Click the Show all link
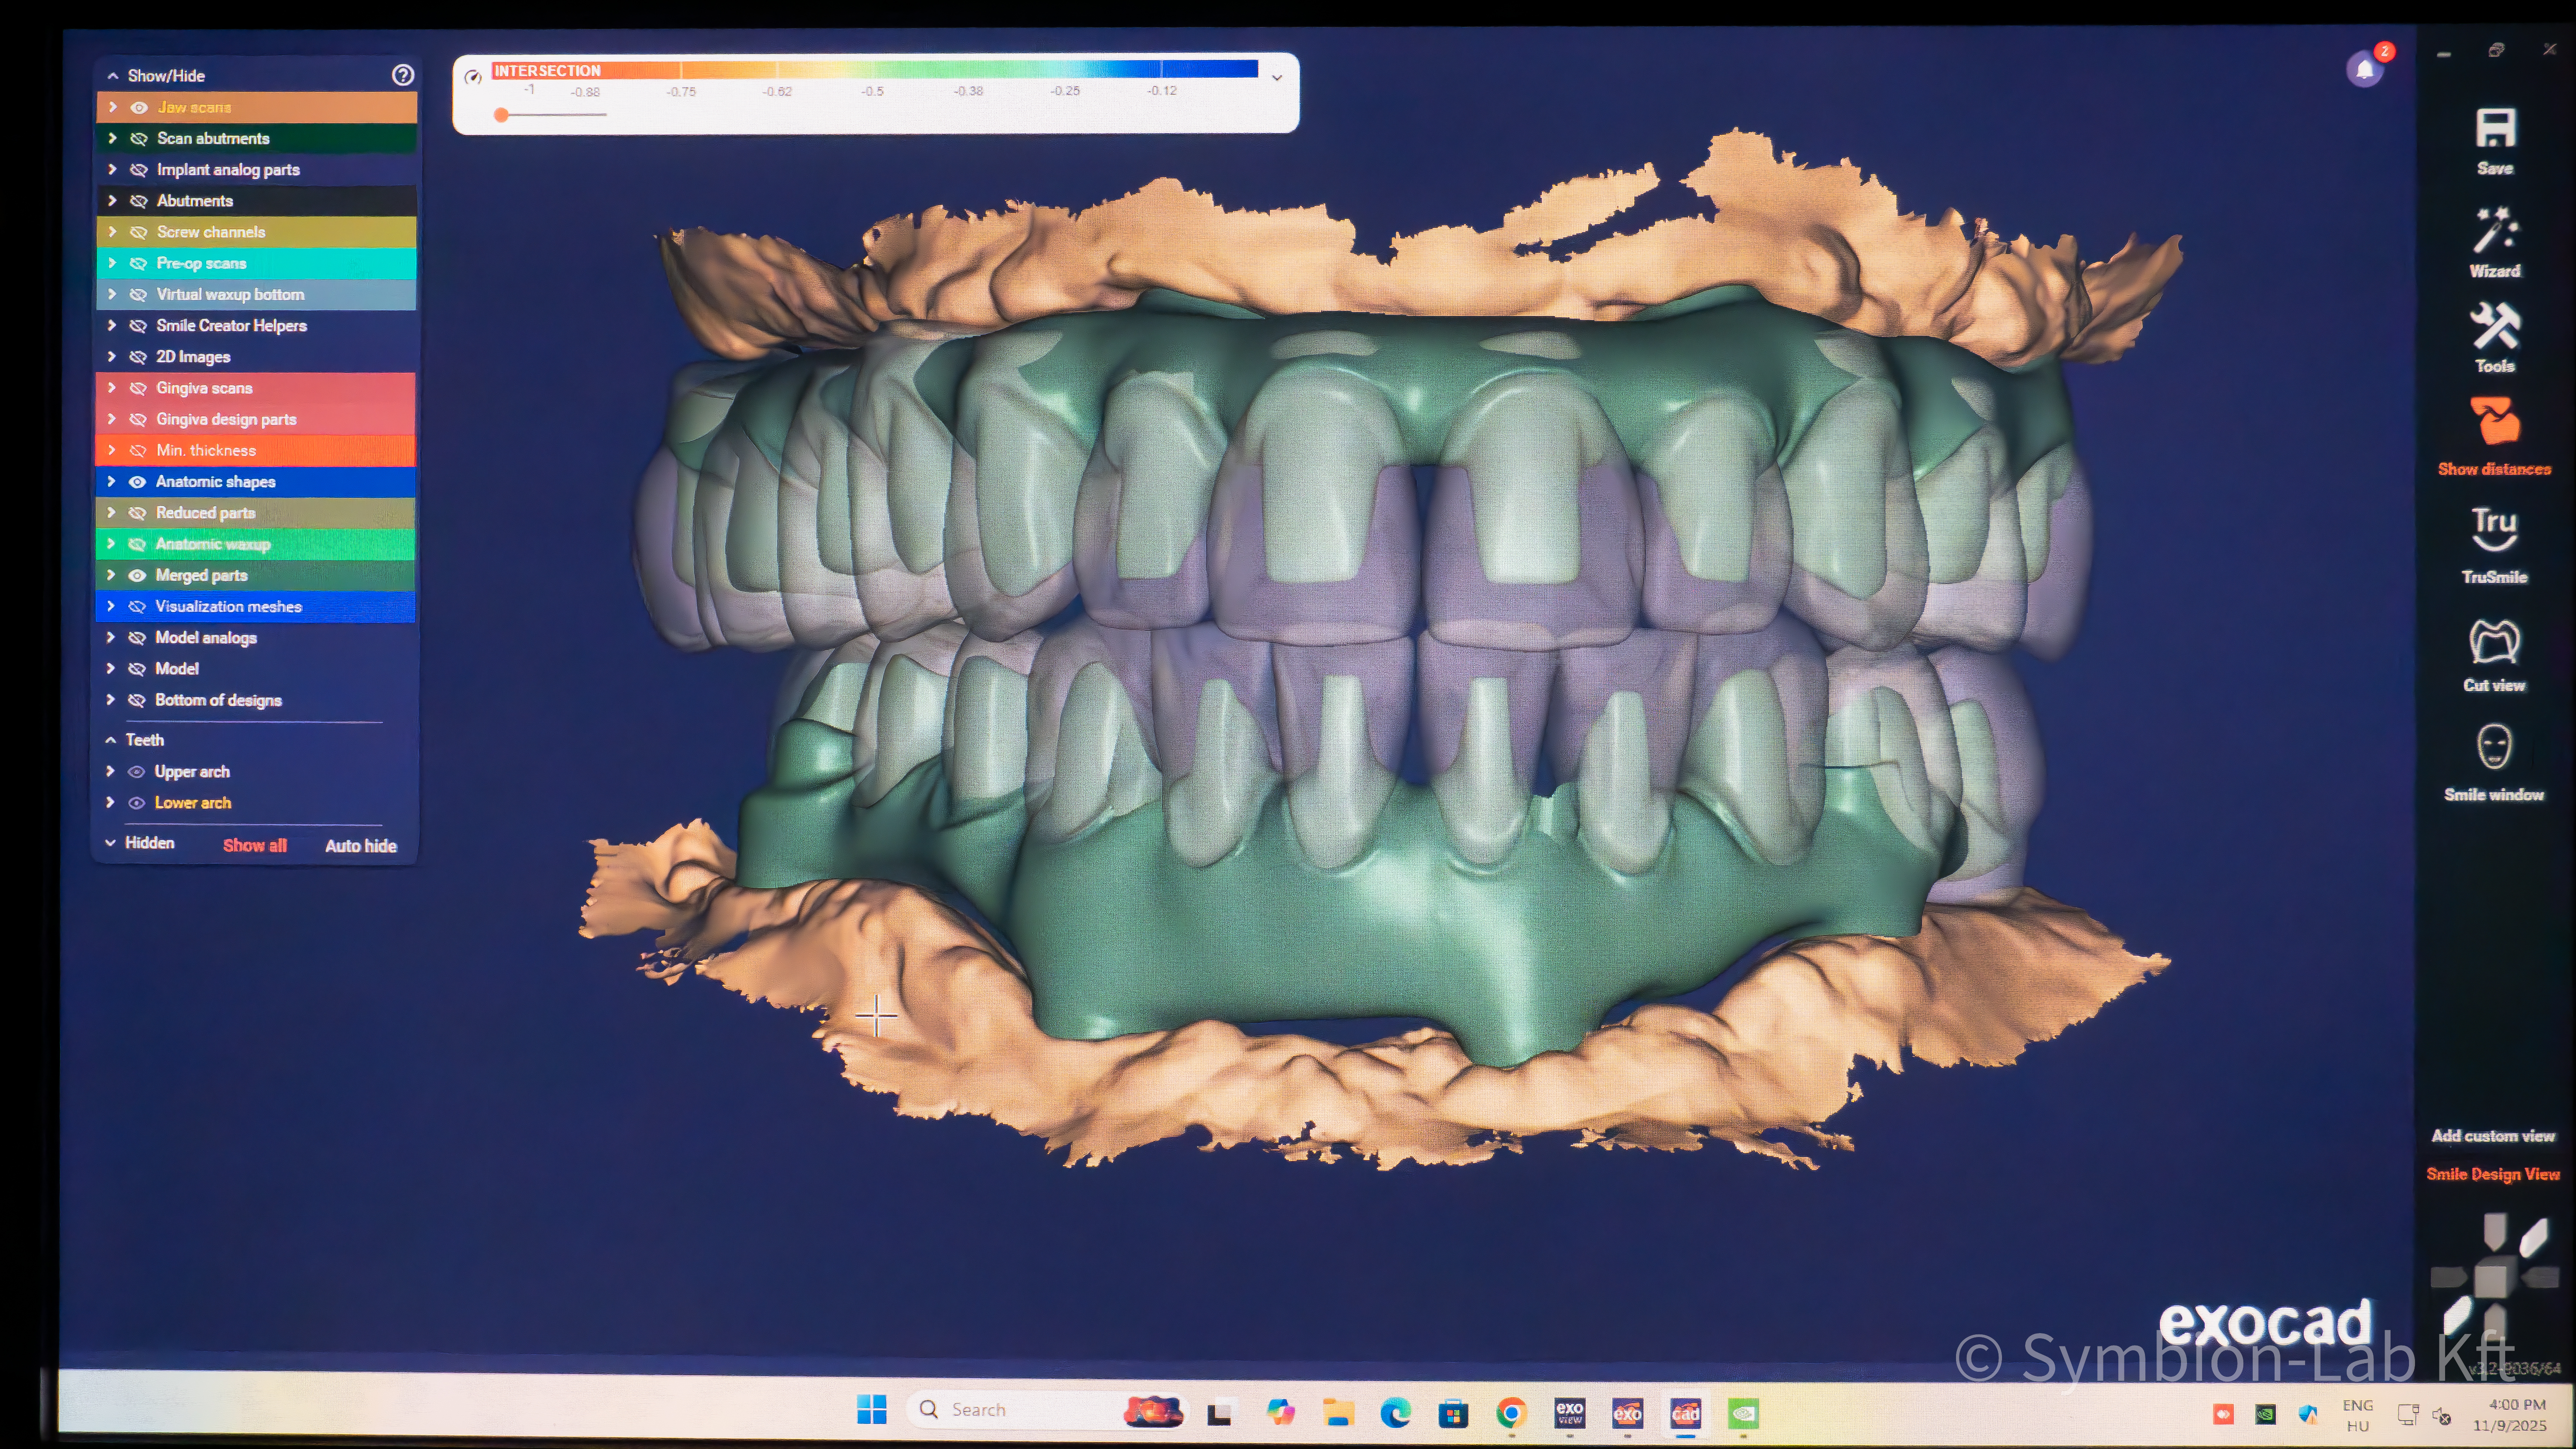This screenshot has height=1449, width=2576. pos(254,845)
